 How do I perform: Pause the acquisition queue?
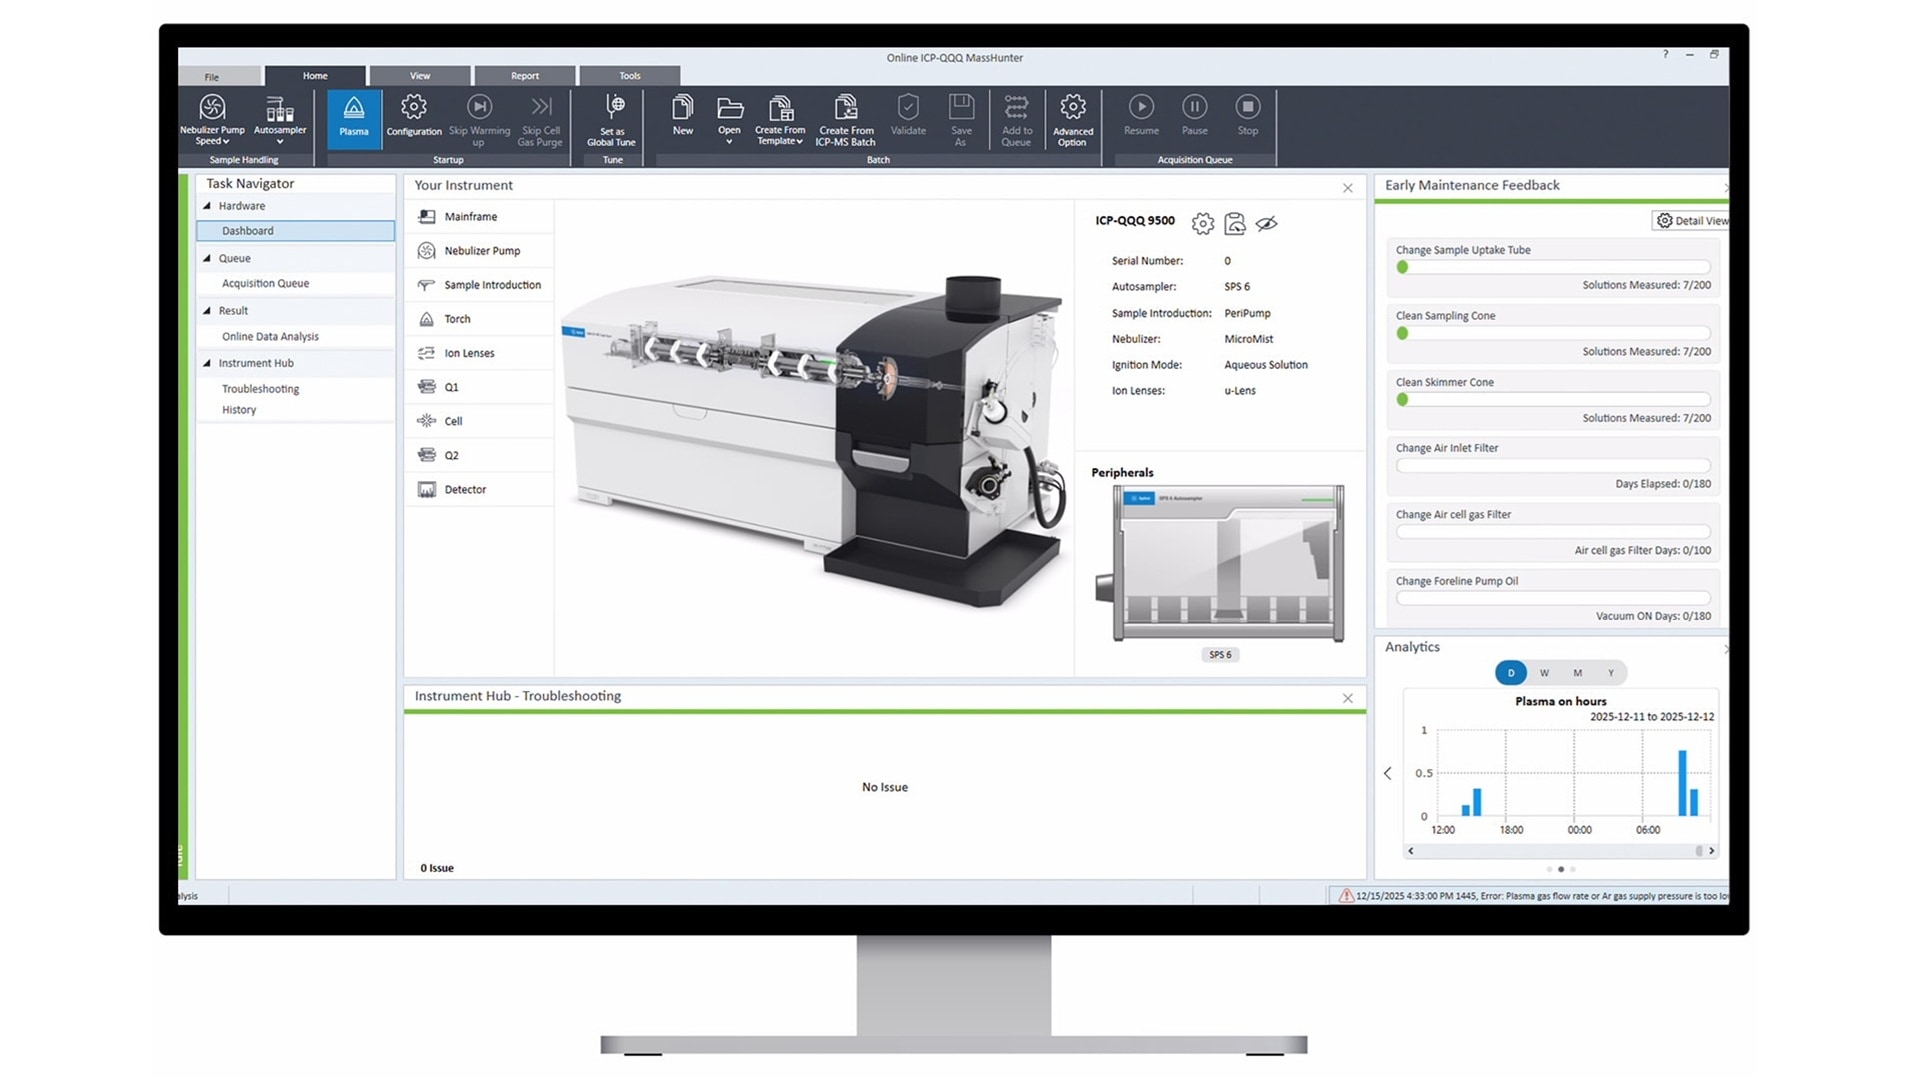click(x=1195, y=116)
